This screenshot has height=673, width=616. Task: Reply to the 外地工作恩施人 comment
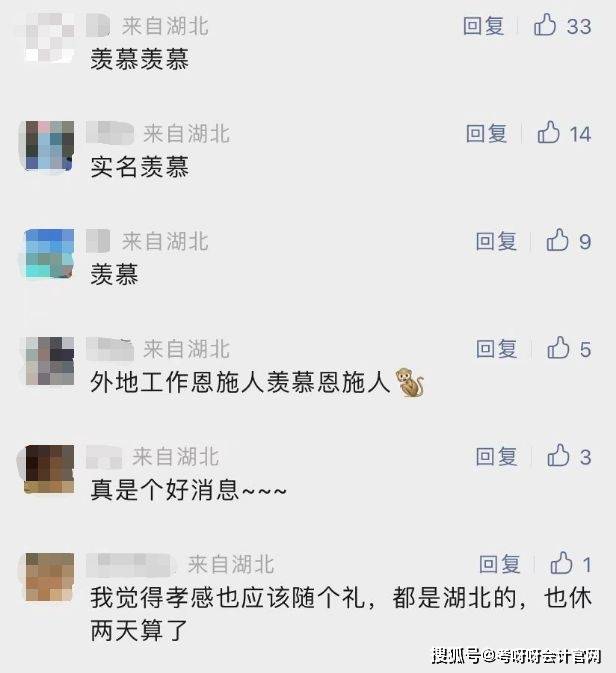coord(496,349)
